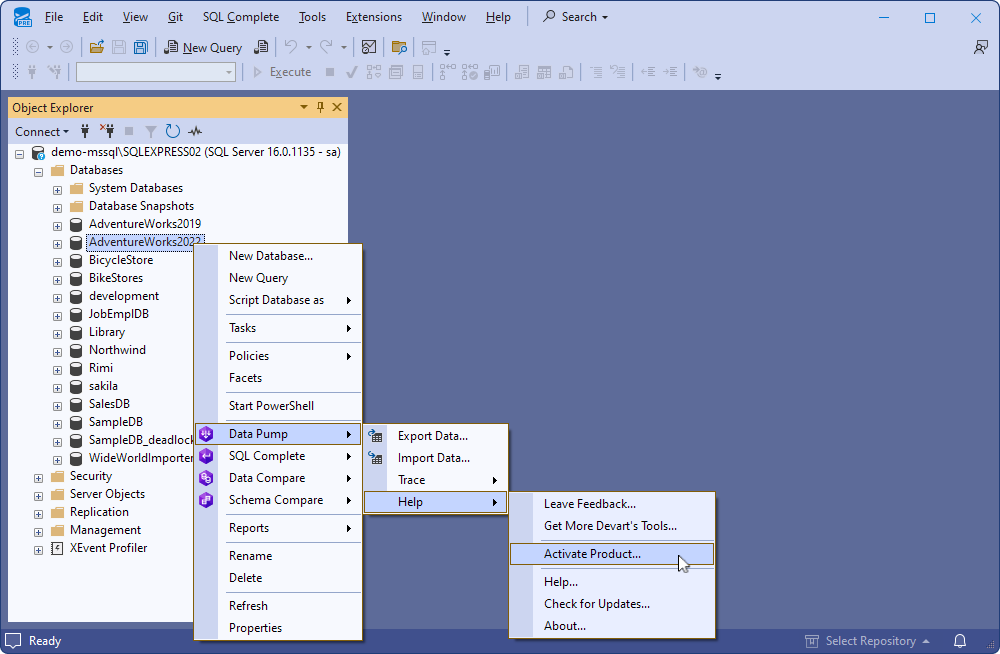1000x654 pixels.
Task: Click the New Query toolbar button
Action: (x=203, y=47)
